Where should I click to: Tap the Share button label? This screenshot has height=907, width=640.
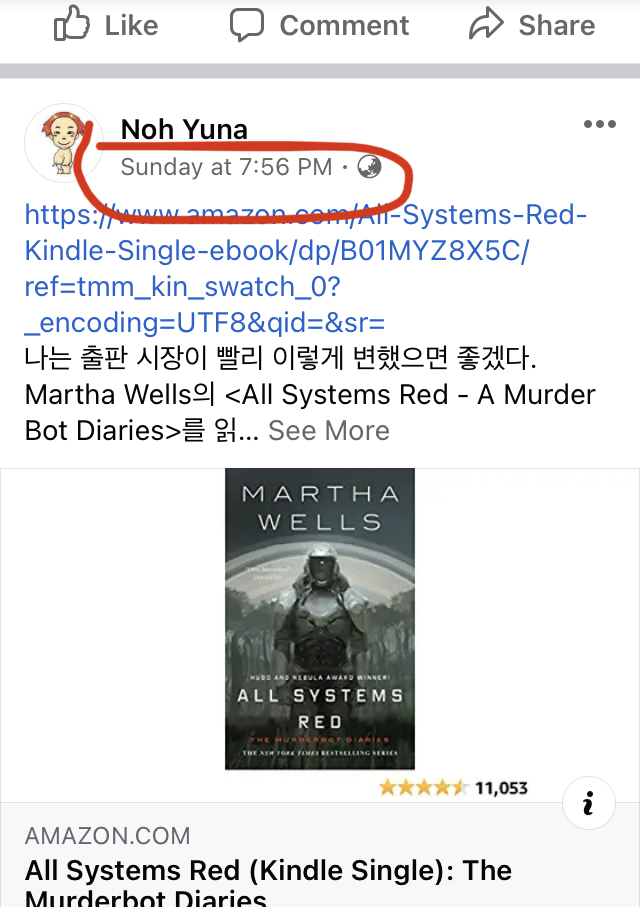pyautogui.click(x=557, y=25)
